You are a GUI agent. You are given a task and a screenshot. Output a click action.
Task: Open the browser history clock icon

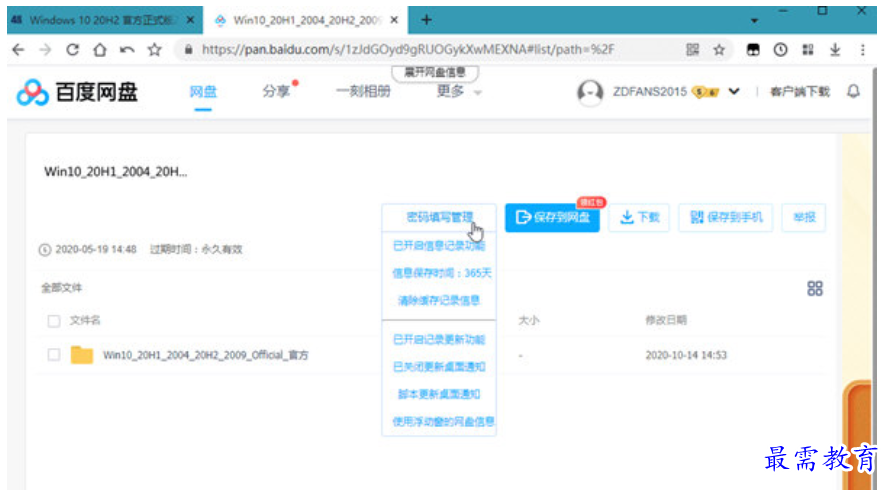point(780,50)
